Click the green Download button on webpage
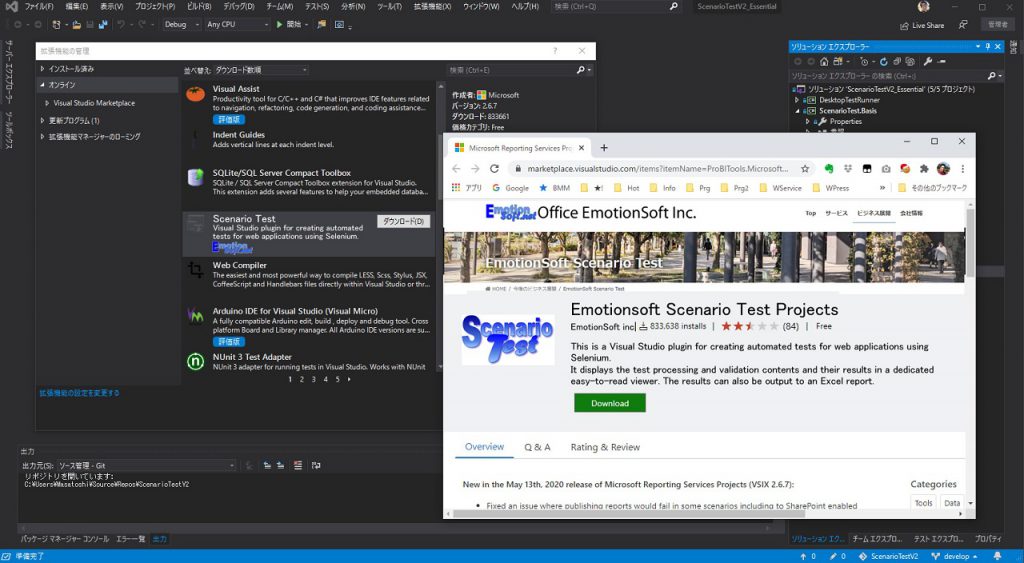Viewport: 1024px width, 563px height. 610,403
